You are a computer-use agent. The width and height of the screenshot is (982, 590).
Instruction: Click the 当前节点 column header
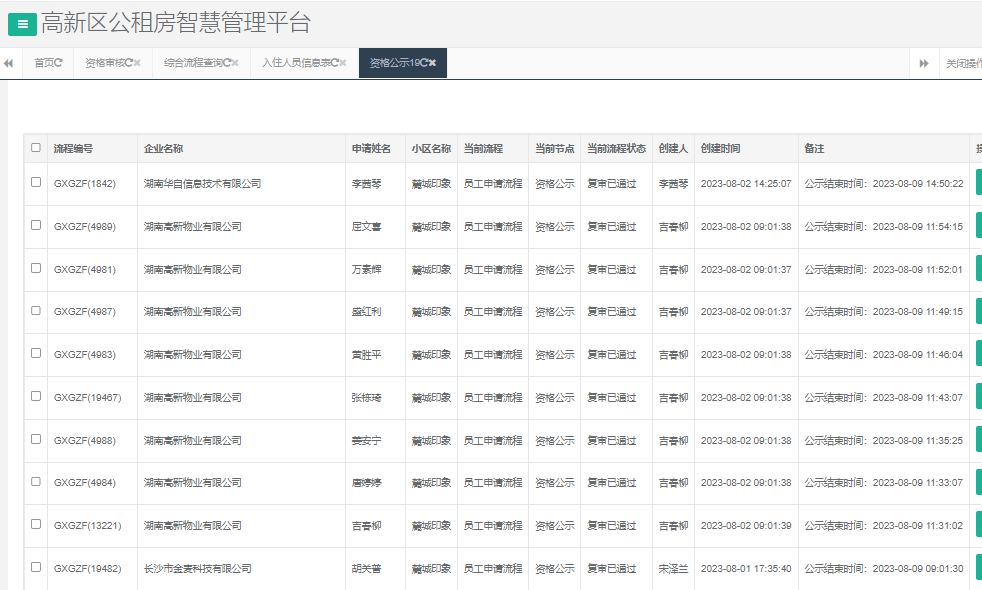click(x=554, y=148)
